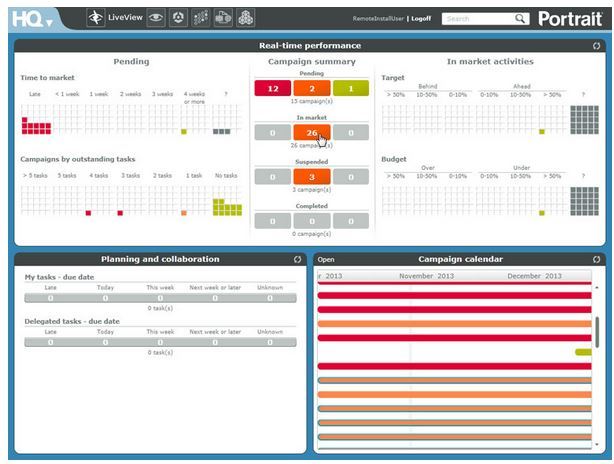
Task: Click the magnifier search icon
Action: [520, 18]
